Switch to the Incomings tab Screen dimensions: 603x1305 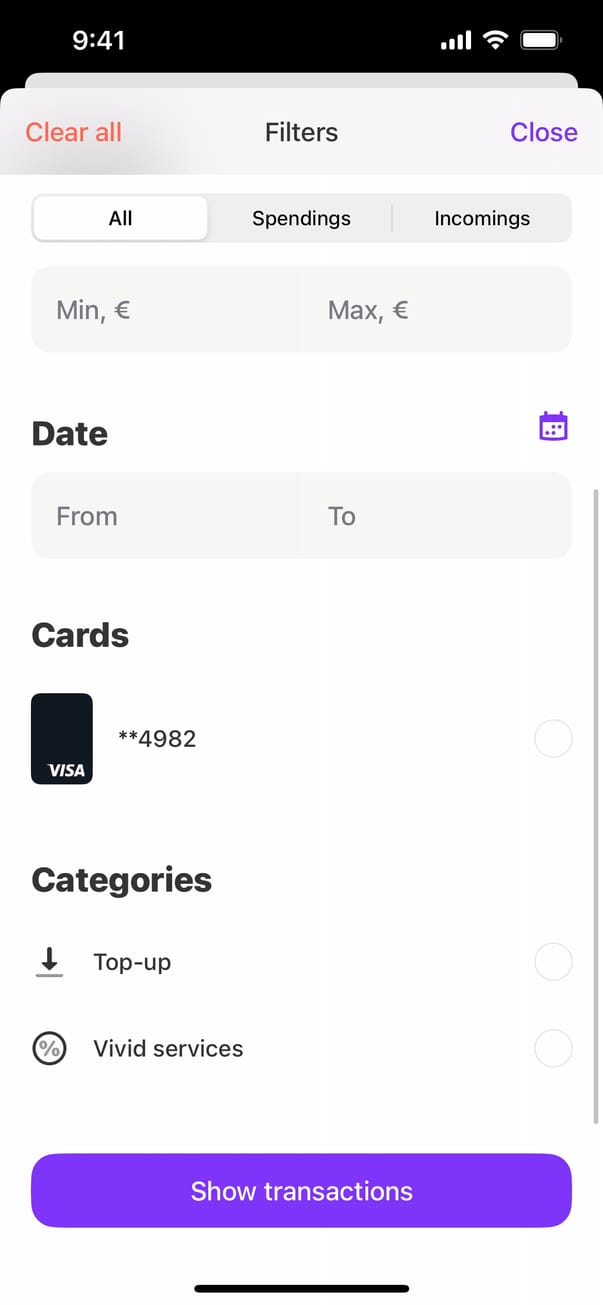coord(482,218)
